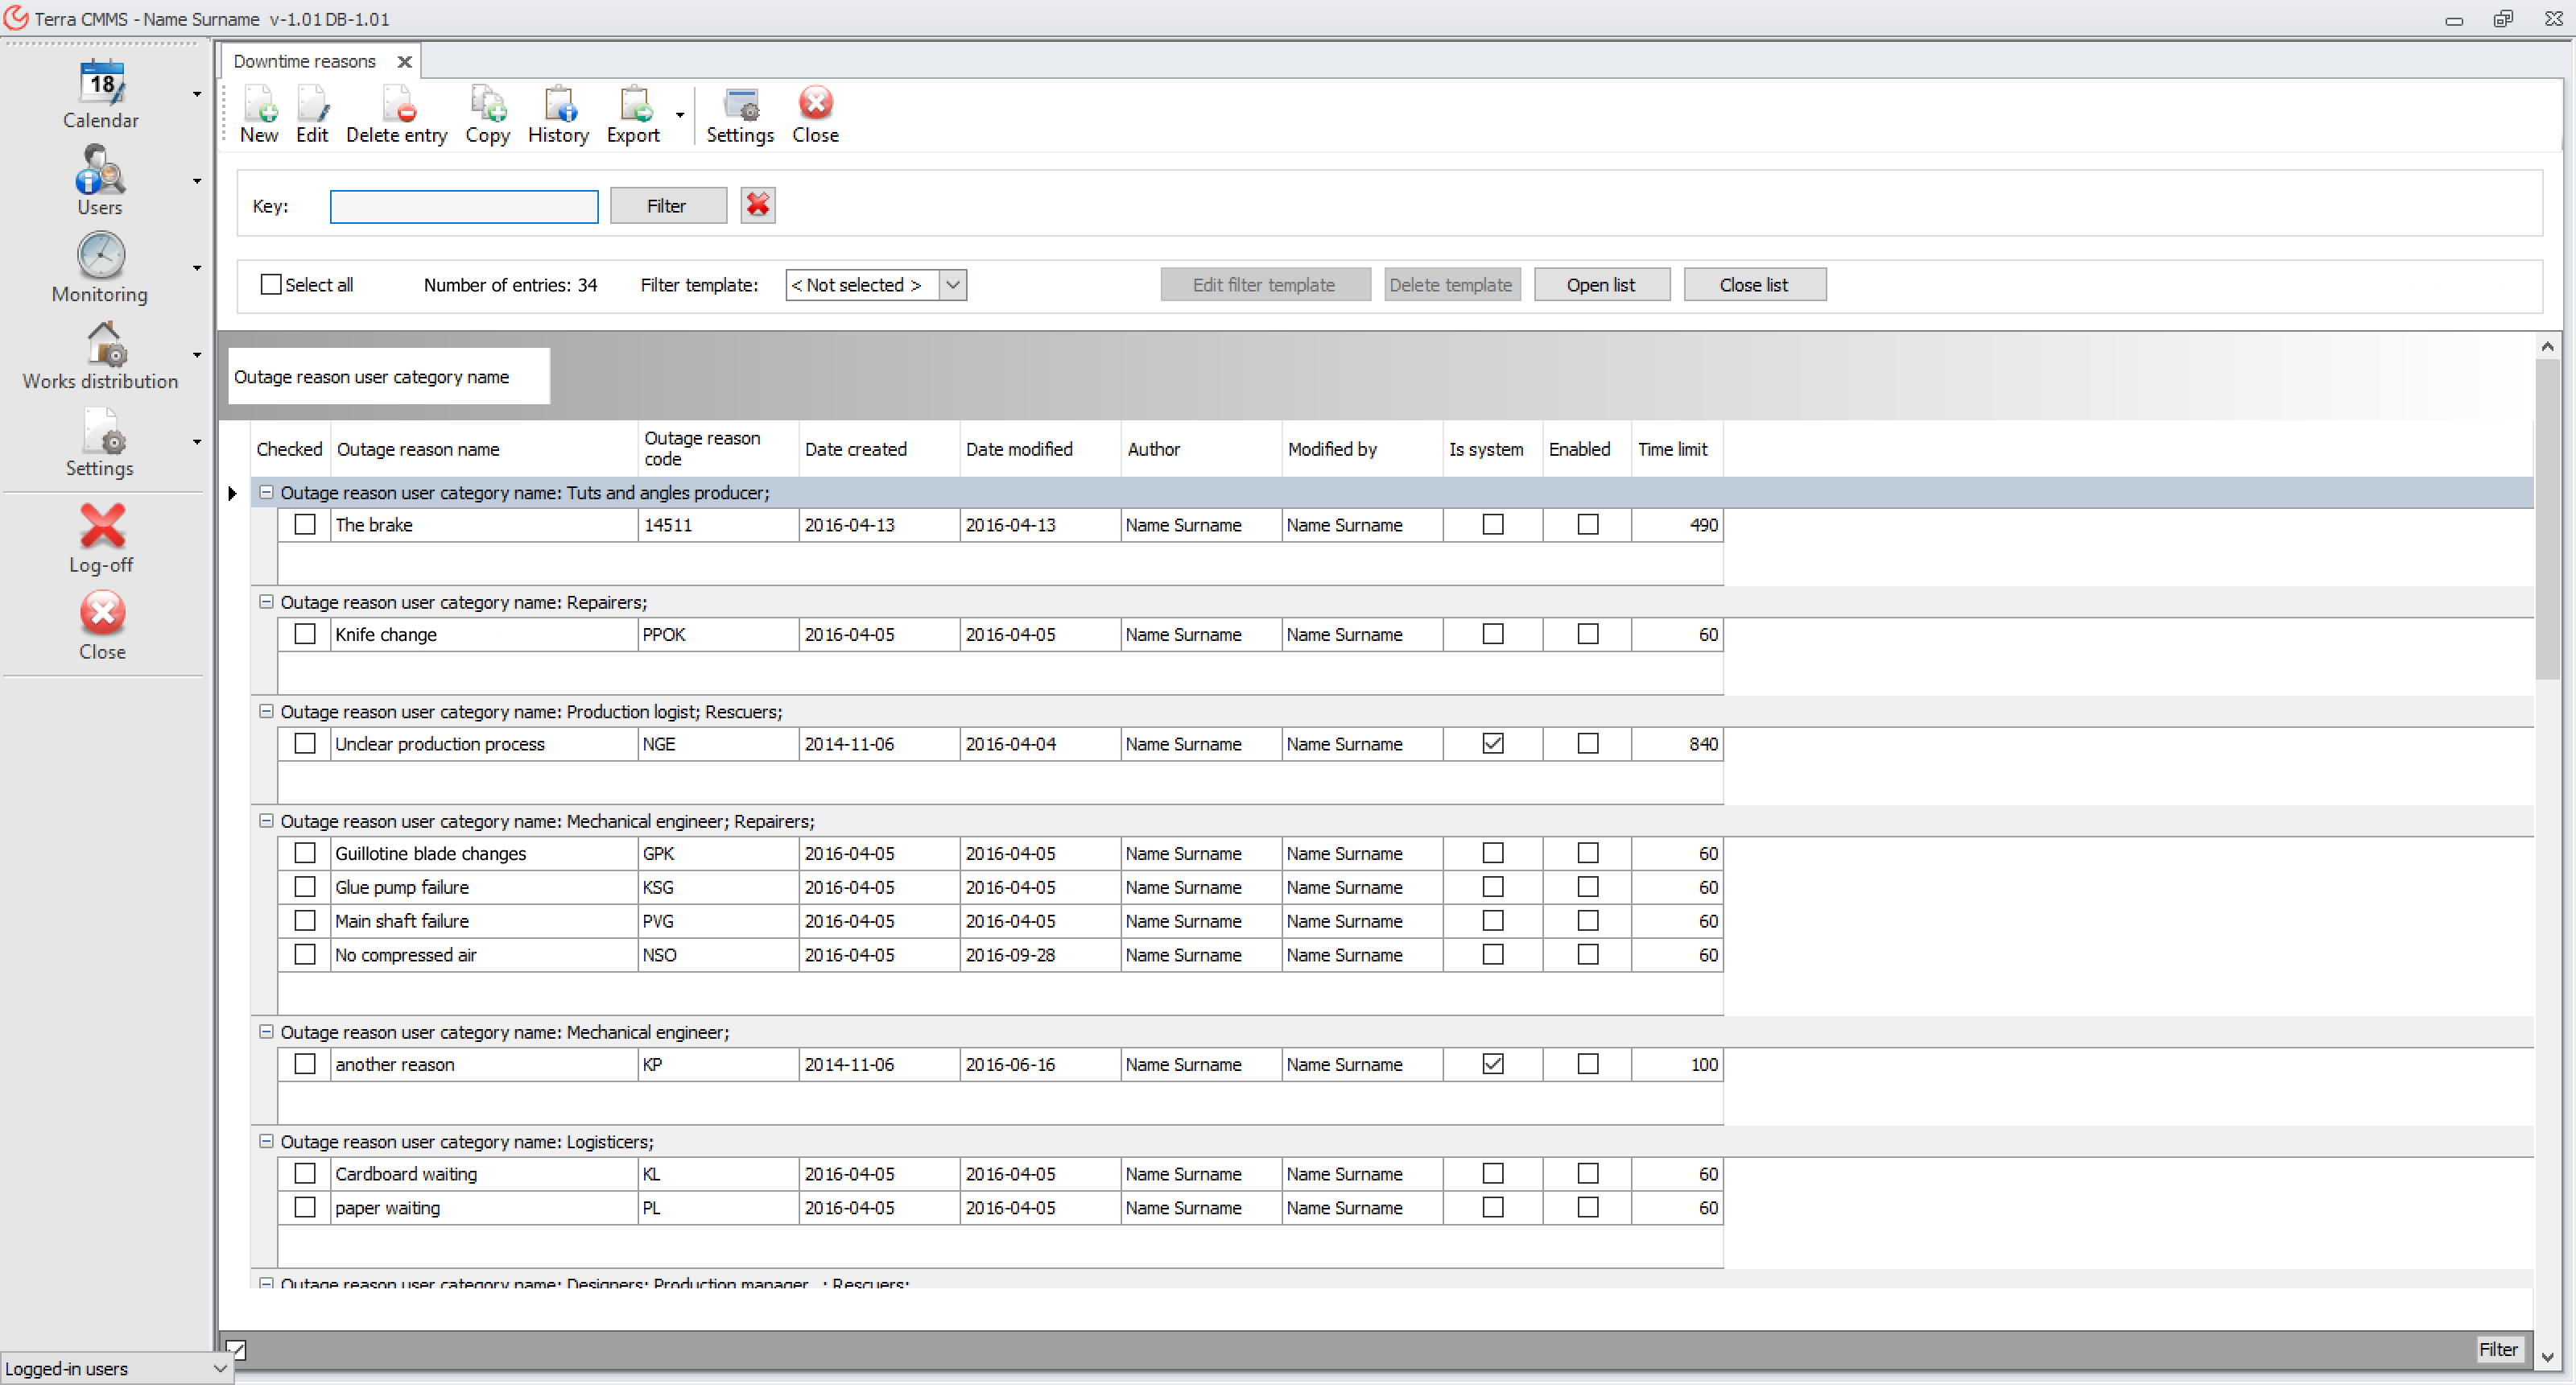Click the toolbar Close icon
The width and height of the screenshot is (2576, 1385).
815,116
